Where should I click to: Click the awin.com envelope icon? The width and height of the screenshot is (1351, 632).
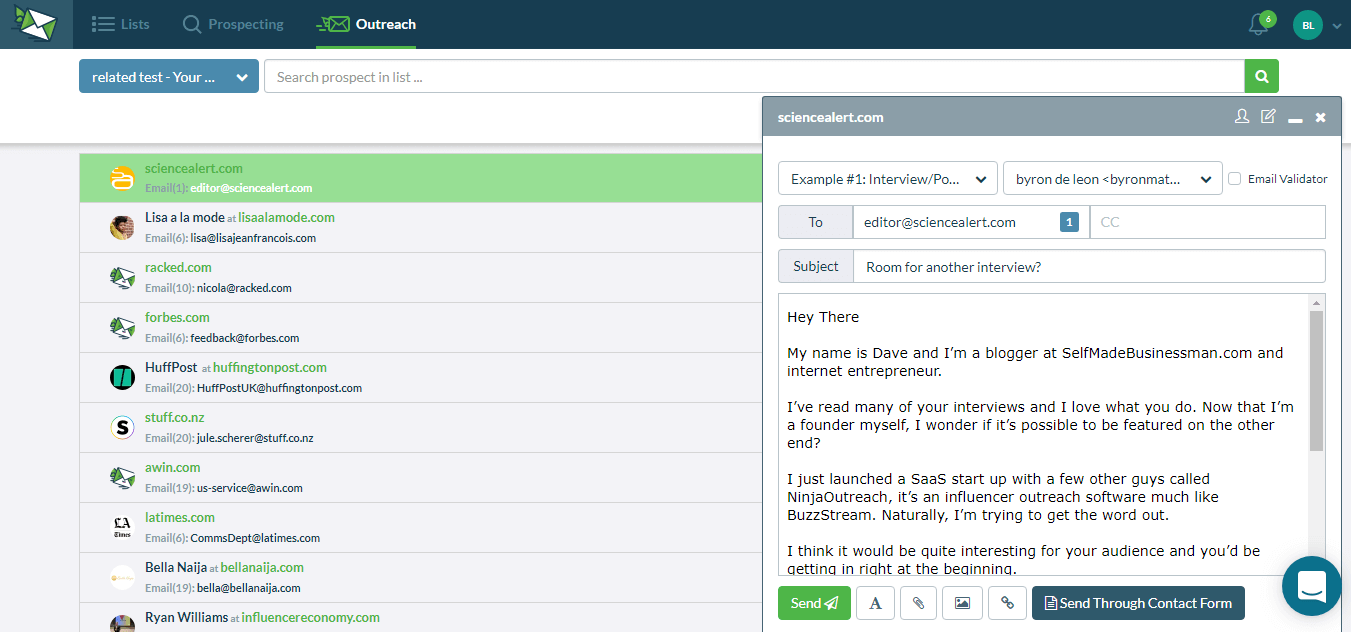[x=122, y=477]
